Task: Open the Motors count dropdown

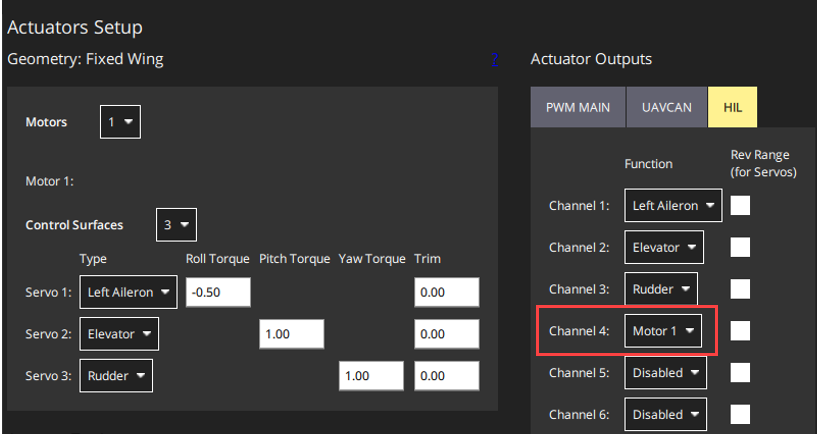Action: pyautogui.click(x=120, y=122)
